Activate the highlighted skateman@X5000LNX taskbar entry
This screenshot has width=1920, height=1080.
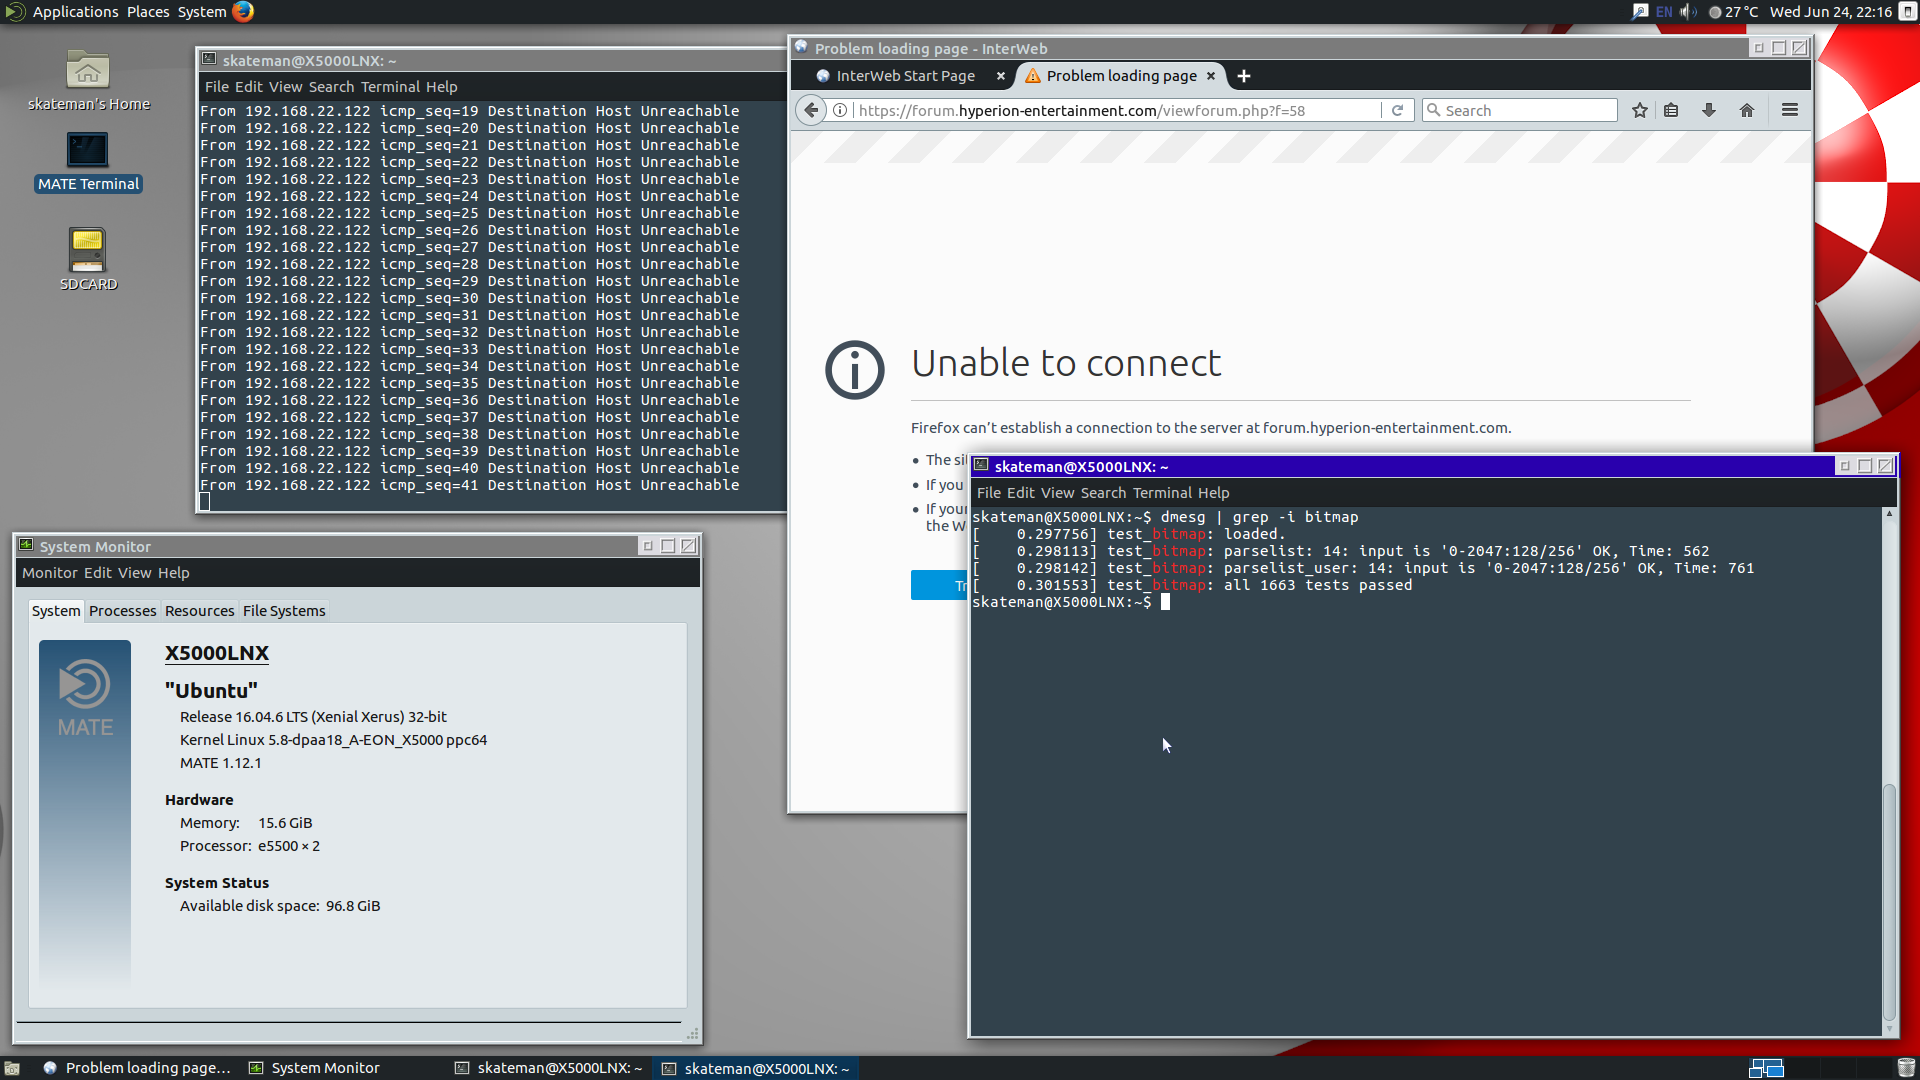click(x=756, y=1068)
